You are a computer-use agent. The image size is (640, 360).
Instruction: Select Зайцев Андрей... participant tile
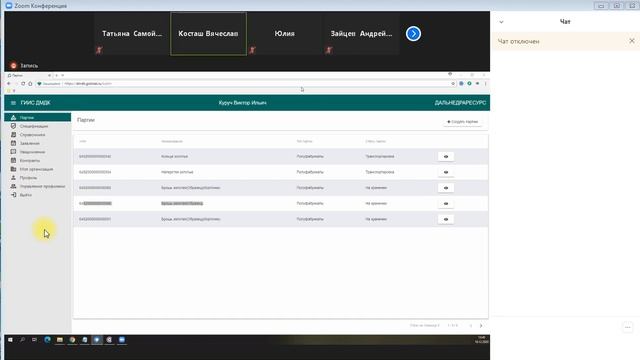(361, 33)
